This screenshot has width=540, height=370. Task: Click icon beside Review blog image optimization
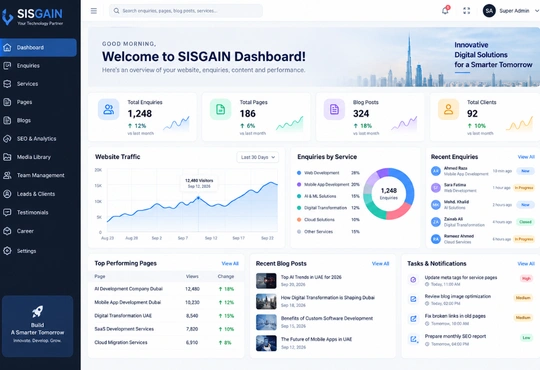pos(413,299)
